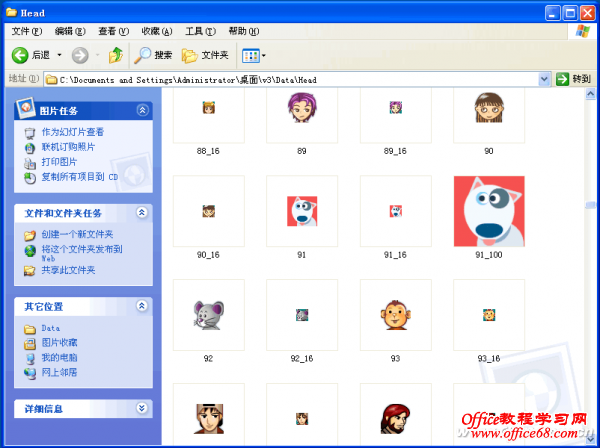
Task: Expand the 详细信息 panel
Action: (x=142, y=408)
